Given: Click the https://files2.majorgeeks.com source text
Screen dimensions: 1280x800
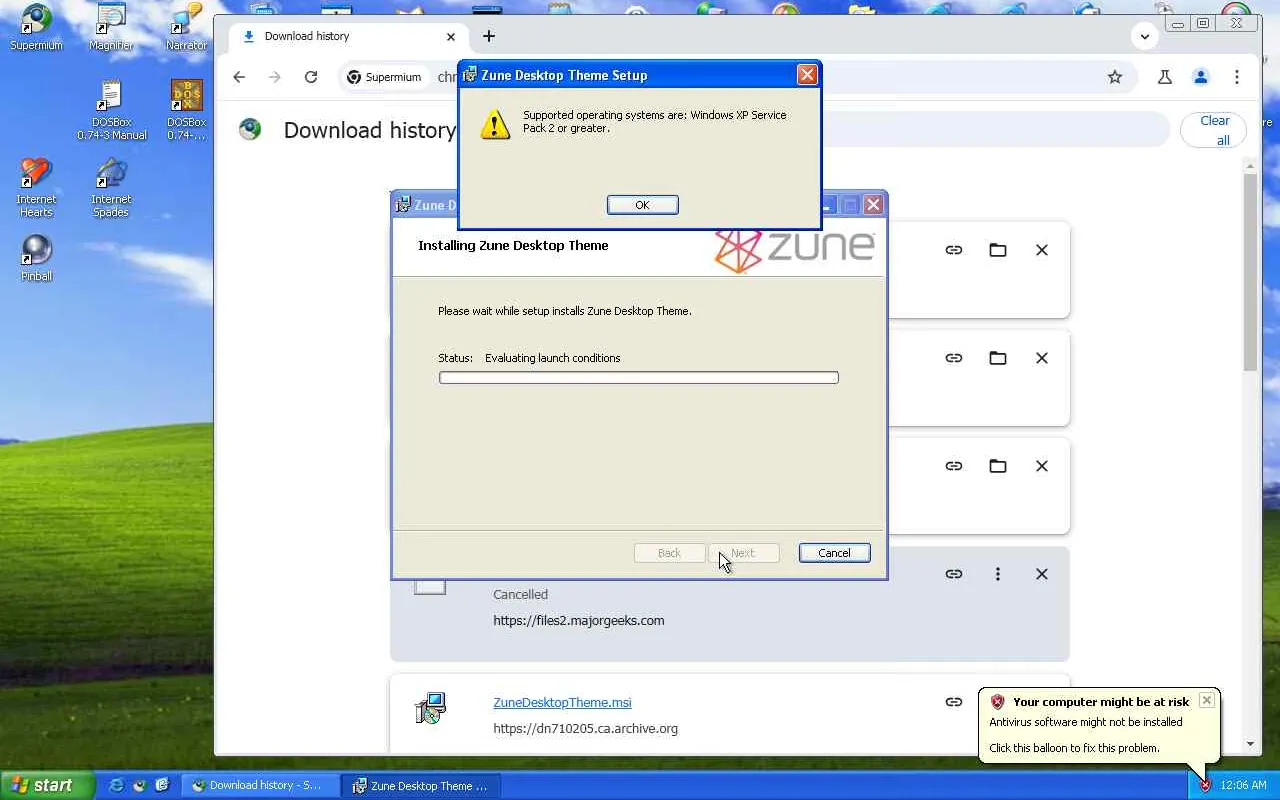Looking at the screenshot, I should click(578, 620).
